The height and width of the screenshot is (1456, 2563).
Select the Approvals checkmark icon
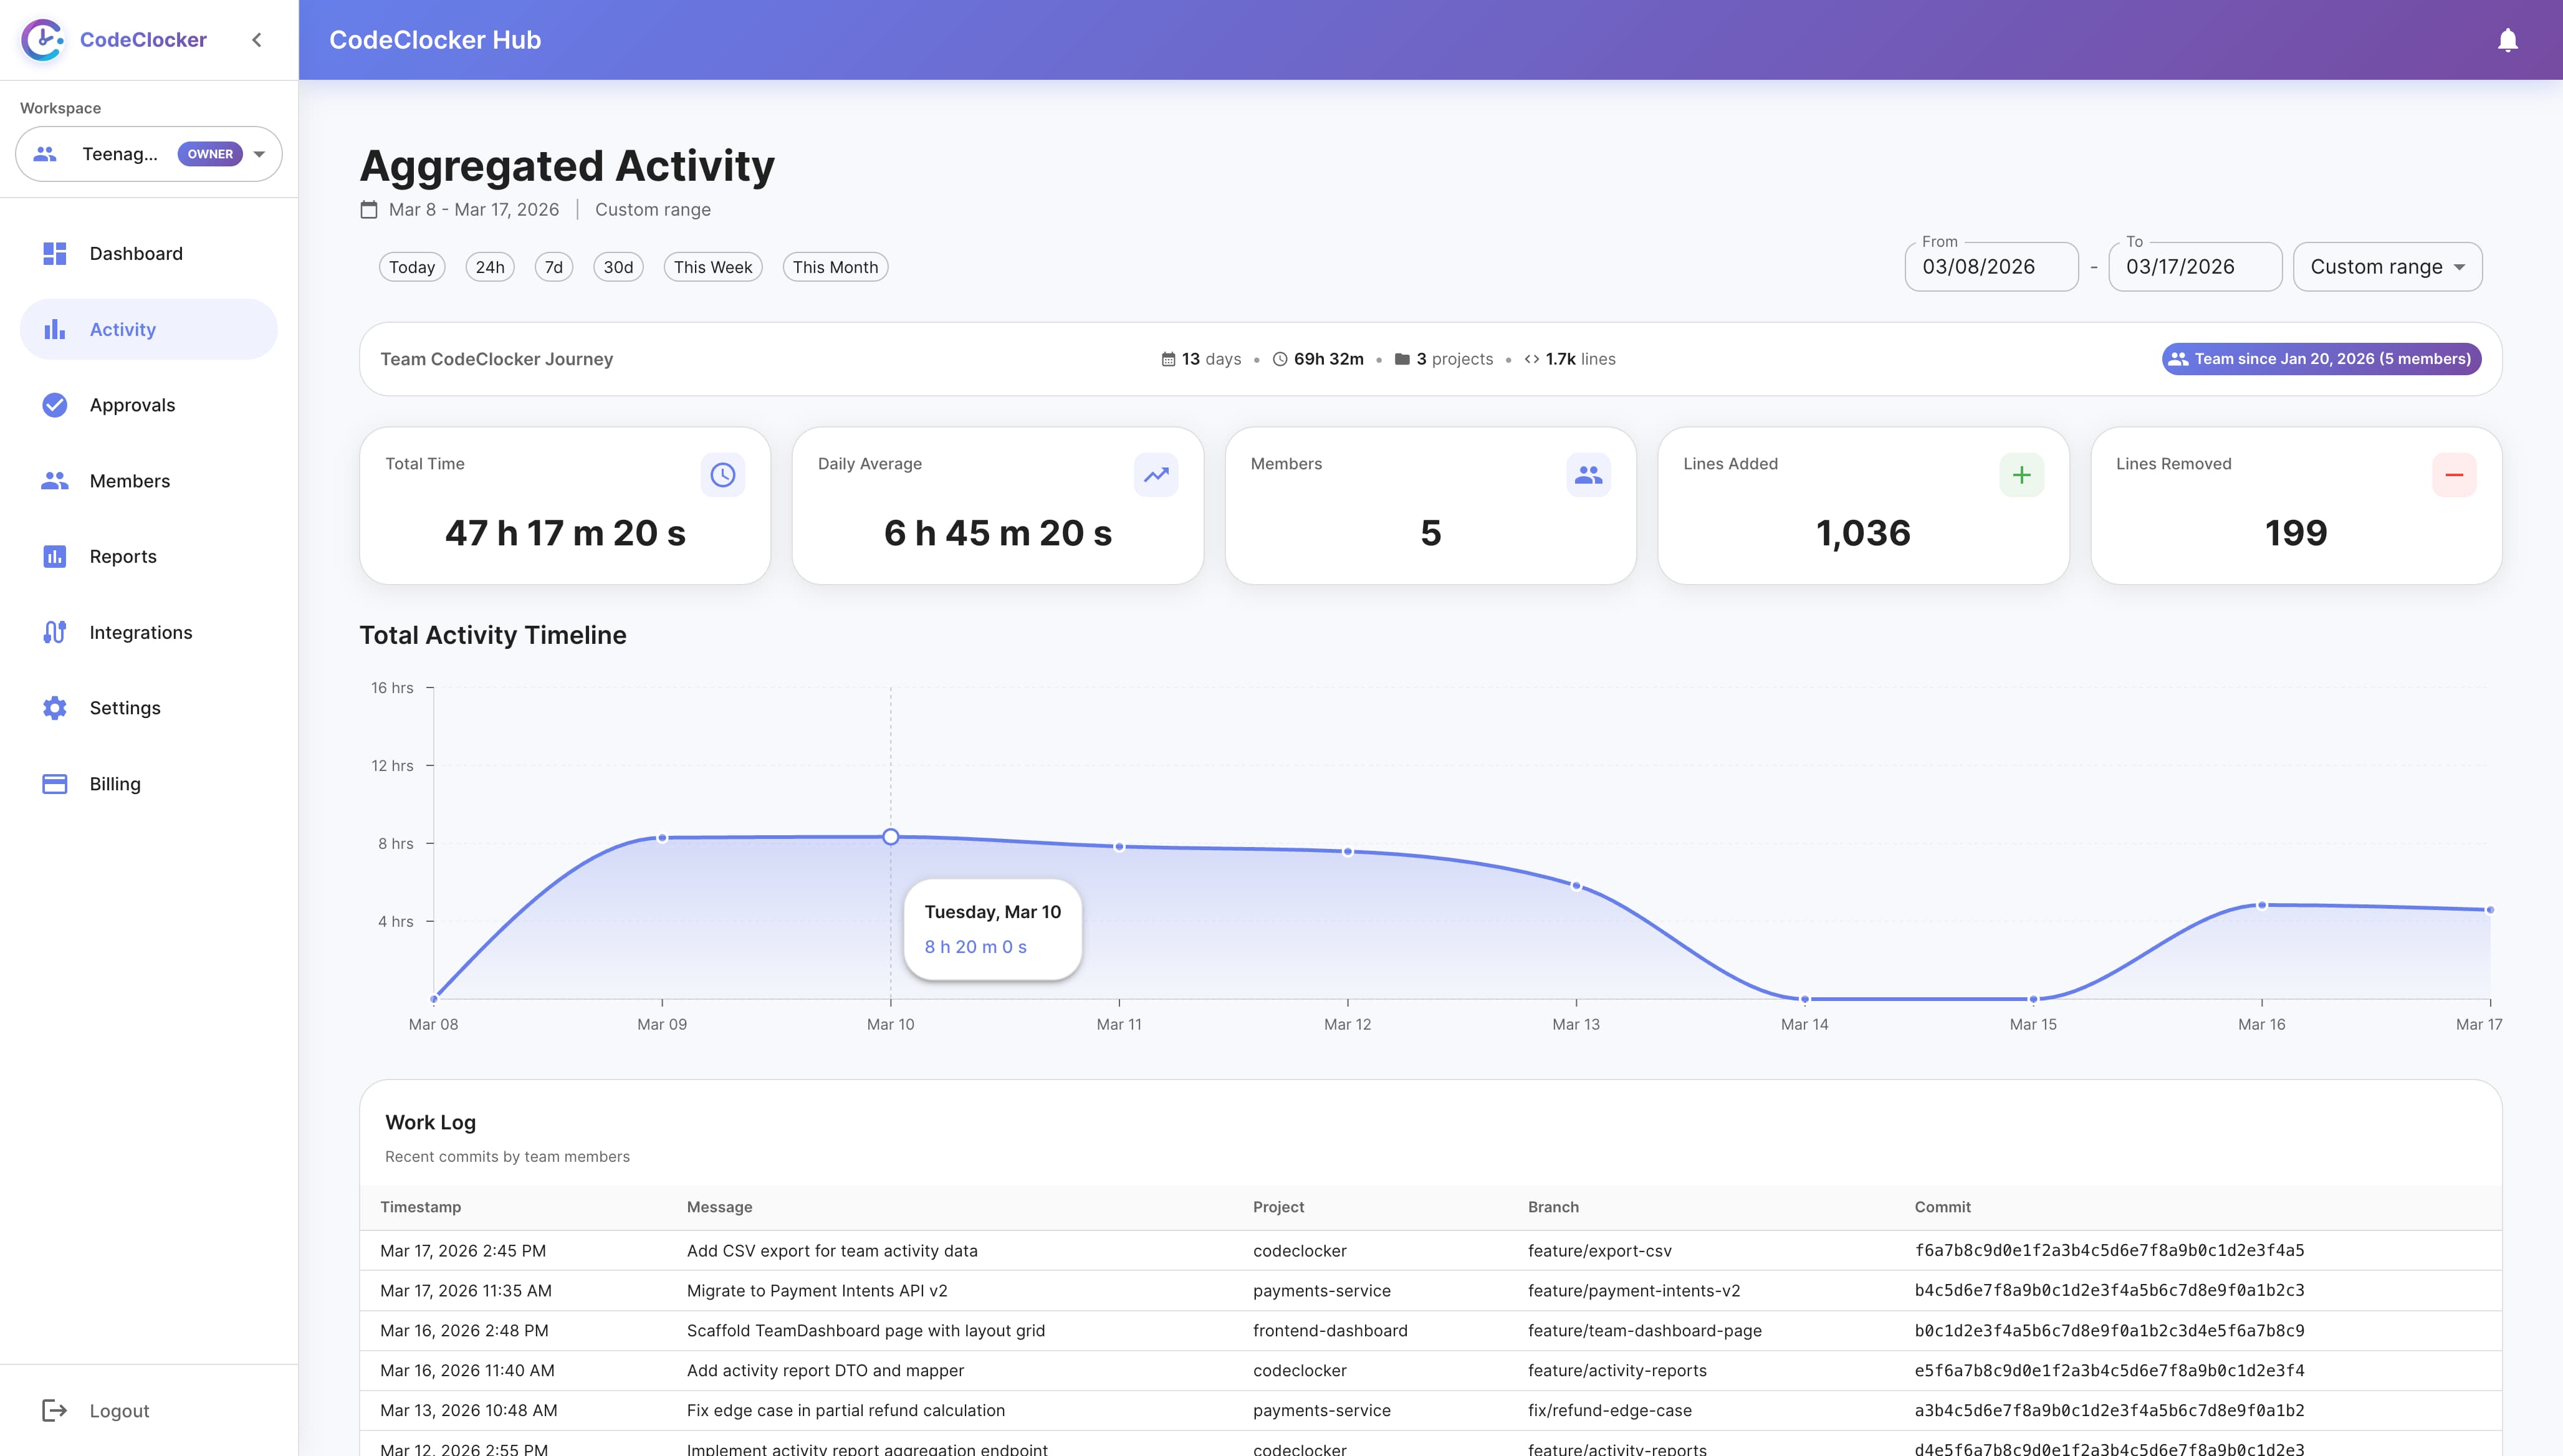(x=55, y=405)
